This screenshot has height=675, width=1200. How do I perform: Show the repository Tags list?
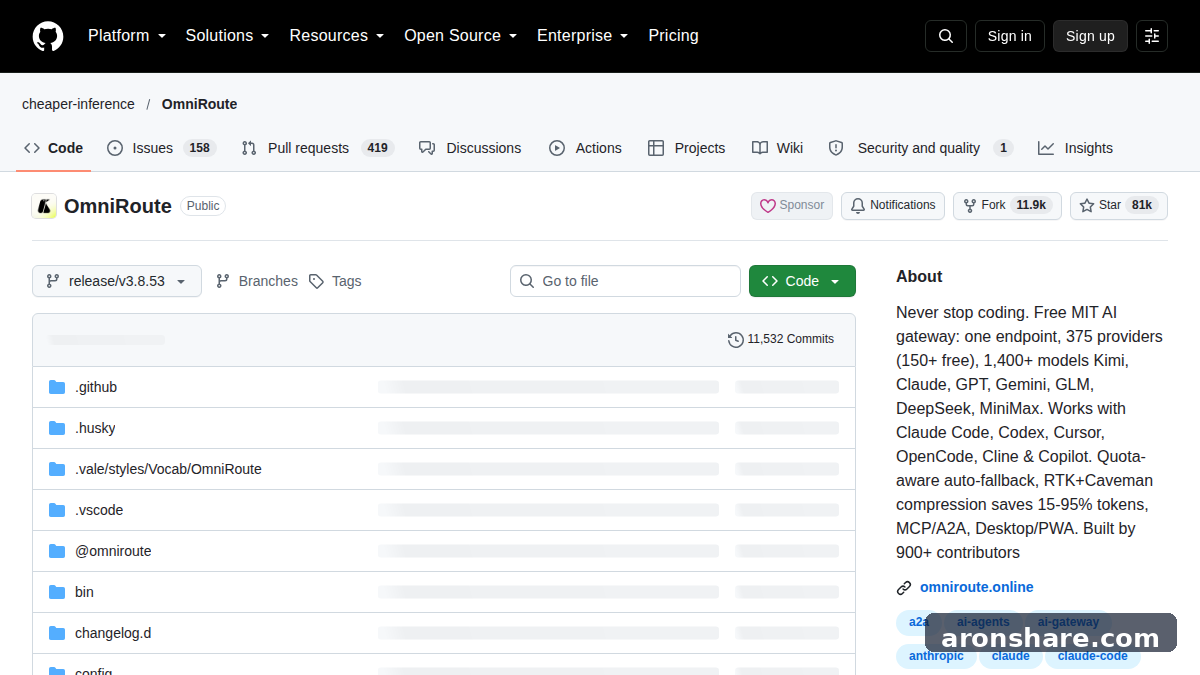[335, 281]
